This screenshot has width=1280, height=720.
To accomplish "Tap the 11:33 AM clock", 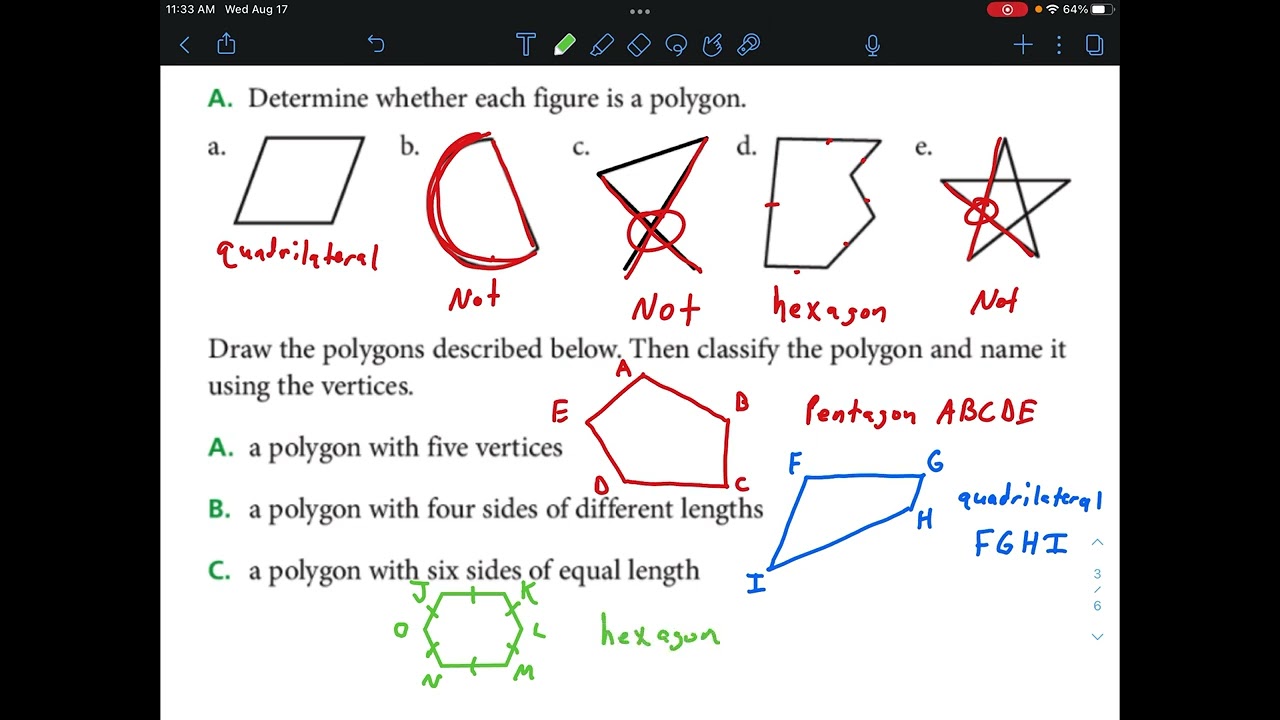I will click(x=190, y=9).
